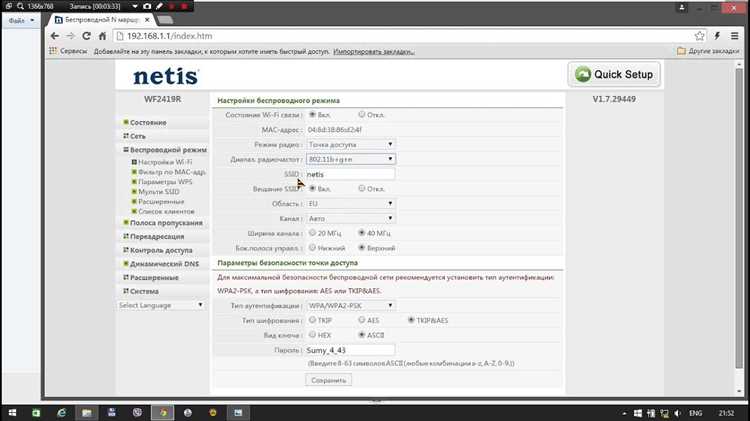Open Настройки Wi-Fi submenu item

point(165,162)
